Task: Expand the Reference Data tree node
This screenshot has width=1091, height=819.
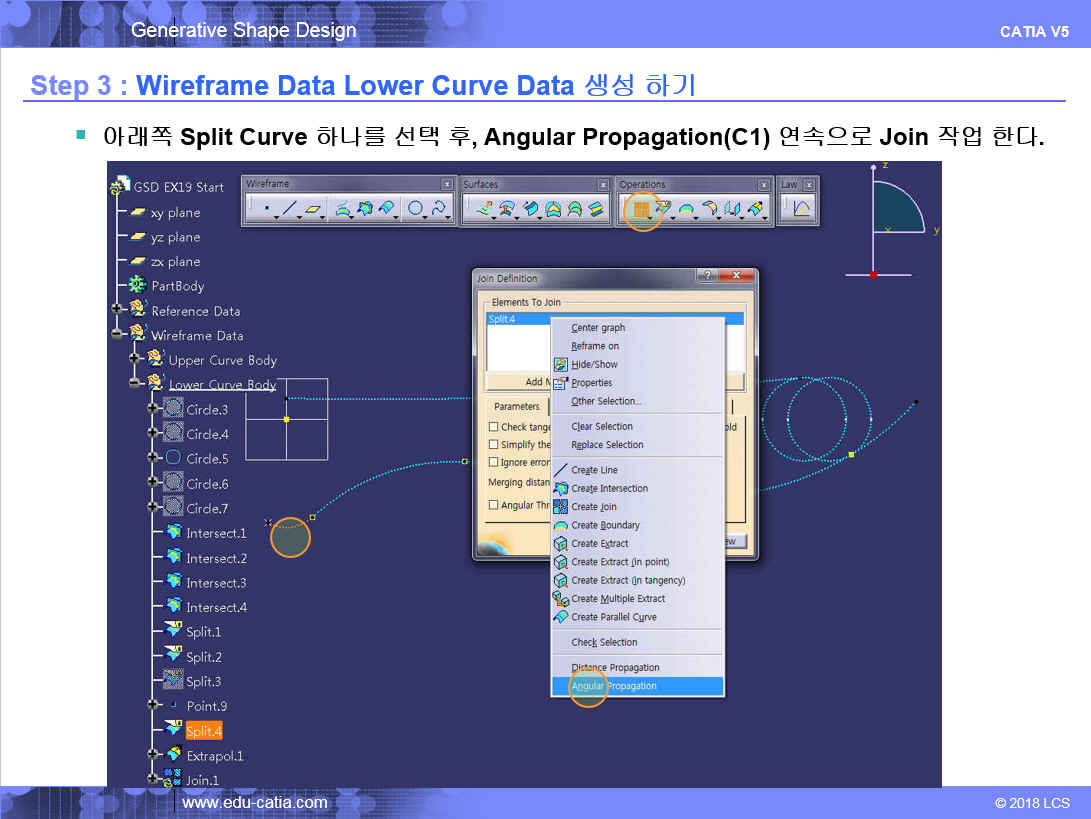Action: (x=118, y=311)
